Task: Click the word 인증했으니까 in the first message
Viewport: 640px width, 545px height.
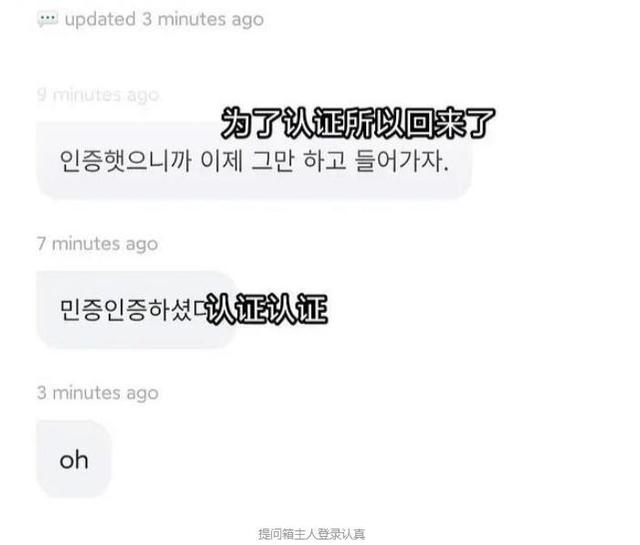Action: coord(126,160)
